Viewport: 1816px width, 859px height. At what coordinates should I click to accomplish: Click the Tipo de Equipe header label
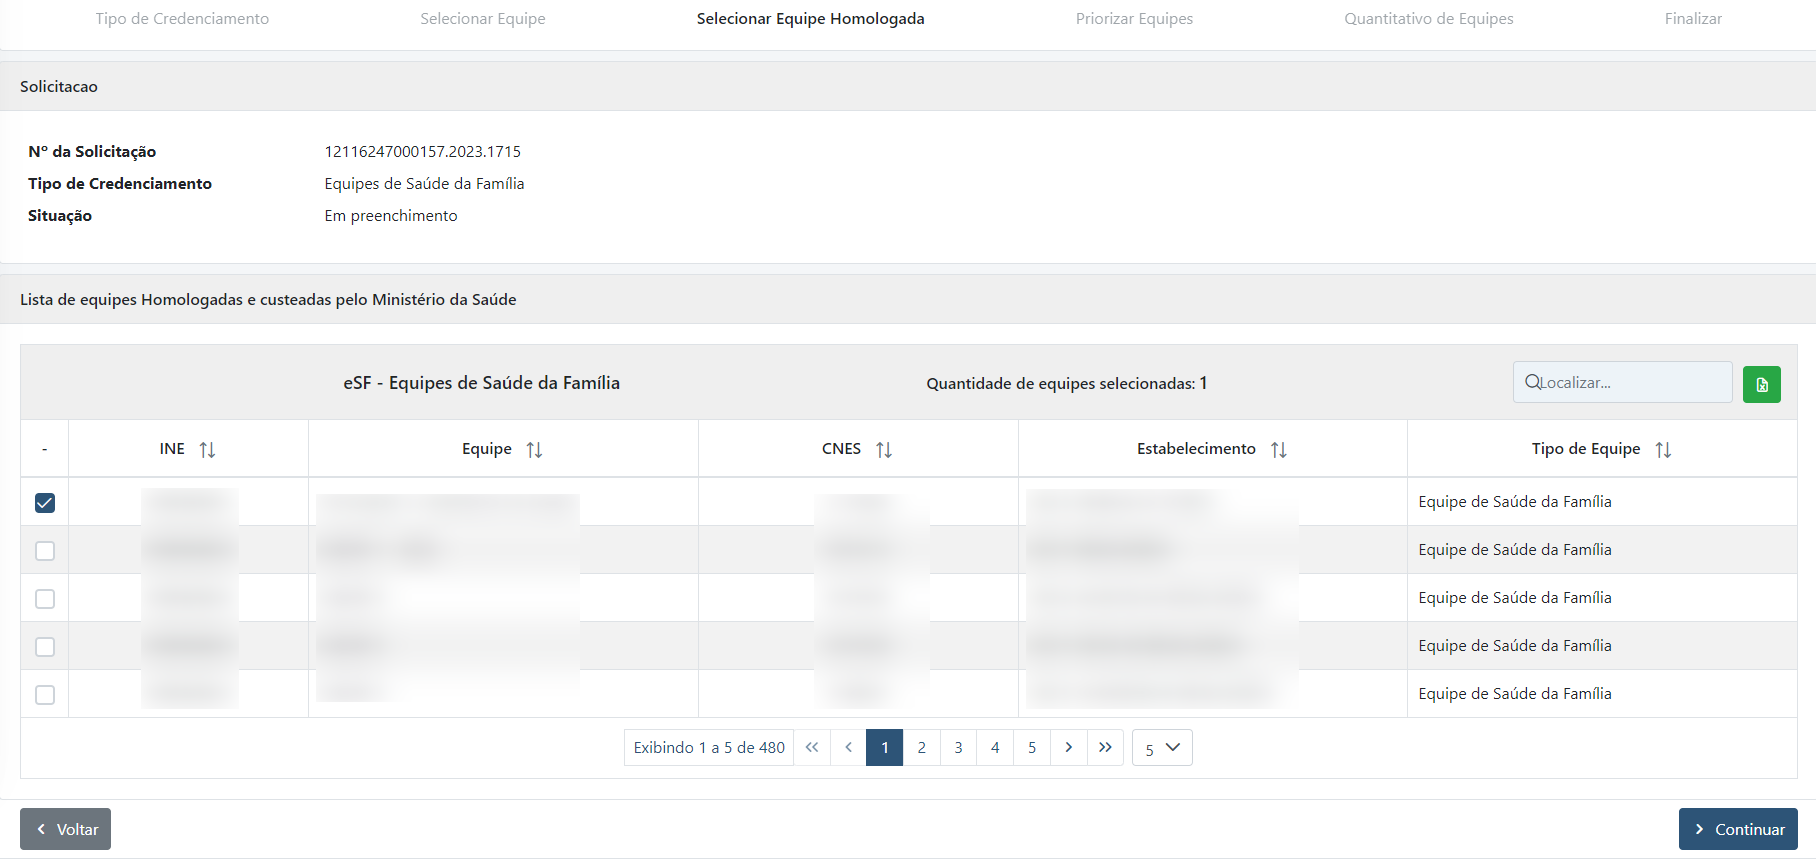click(x=1586, y=449)
